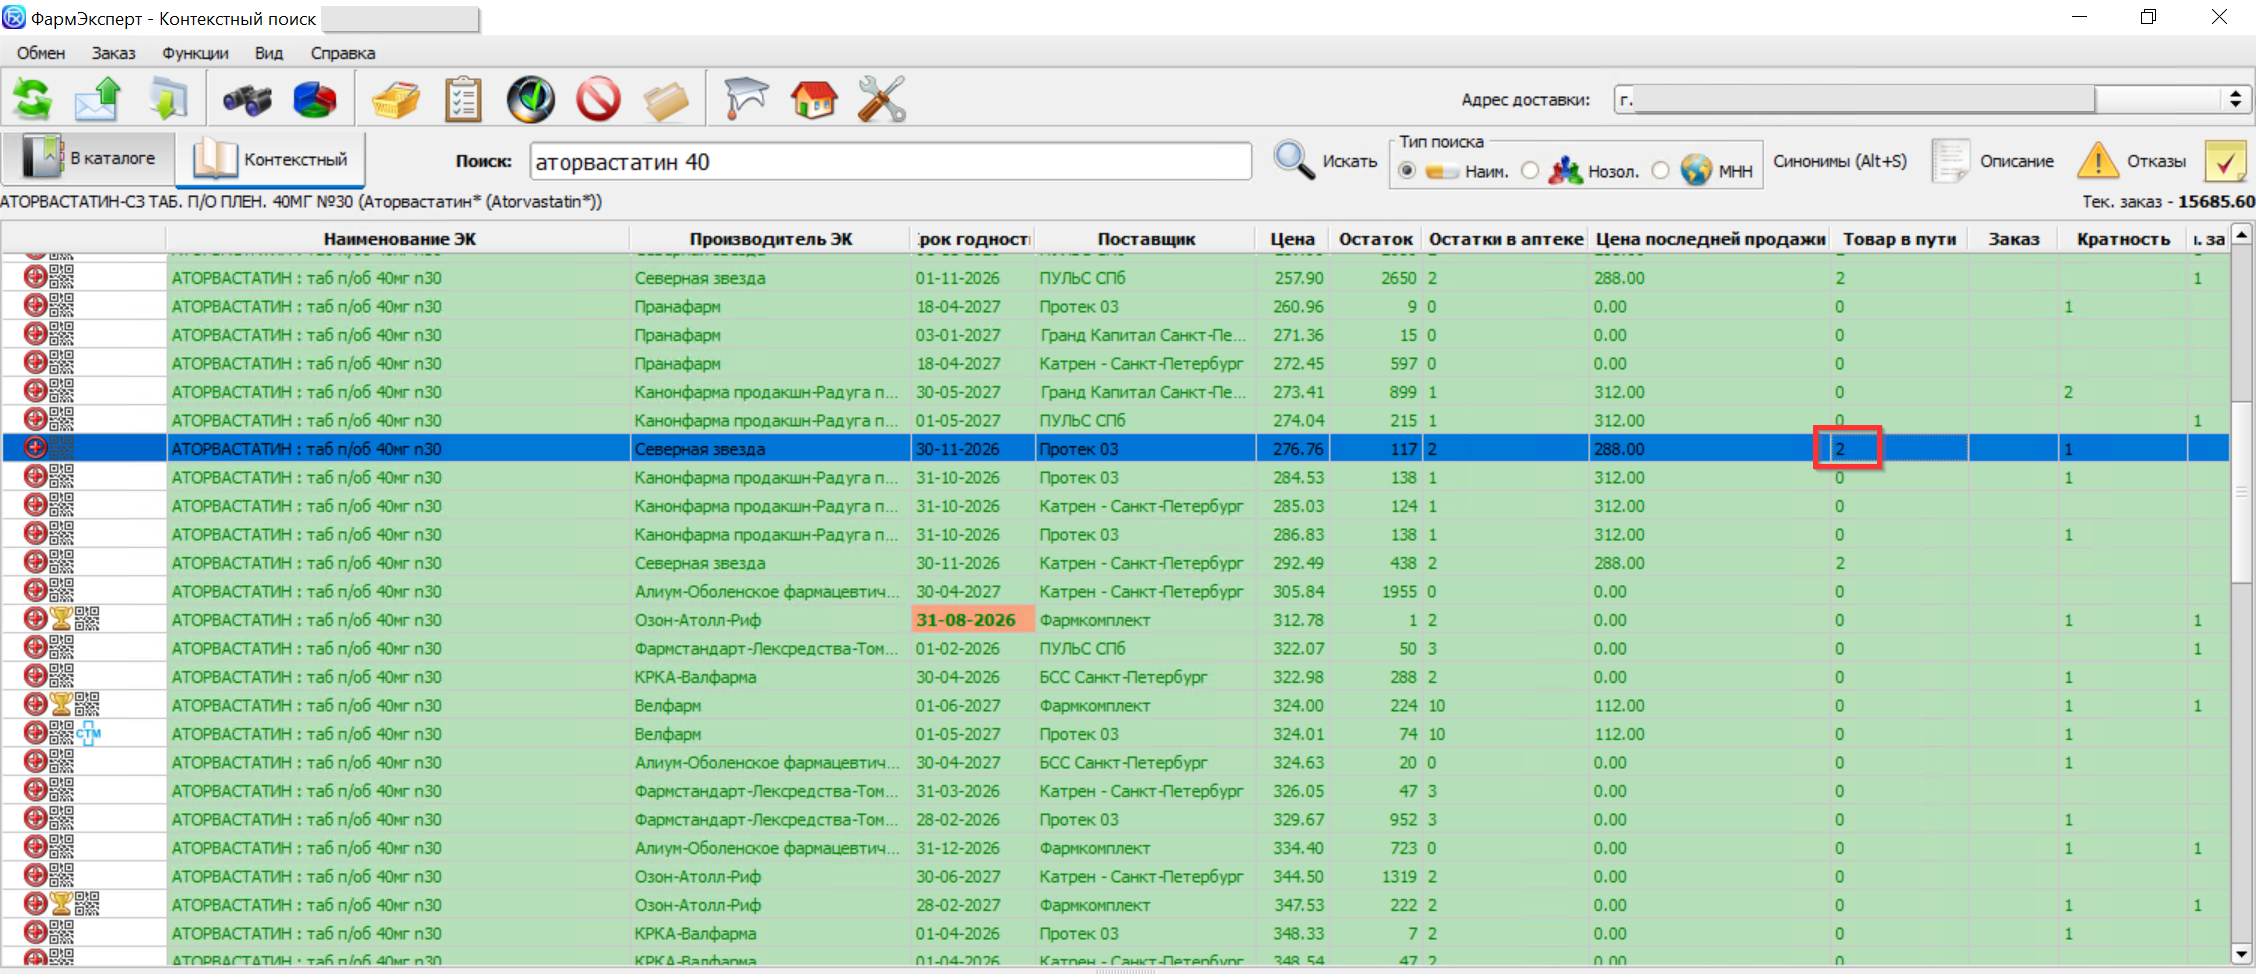Viewport: 2256px width, 974px height.
Task: Sort table by the Цена column header
Action: 1292,239
